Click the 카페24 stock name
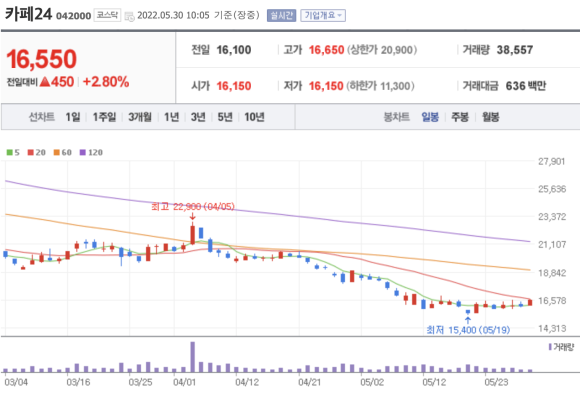580x393 pixels. (28, 14)
